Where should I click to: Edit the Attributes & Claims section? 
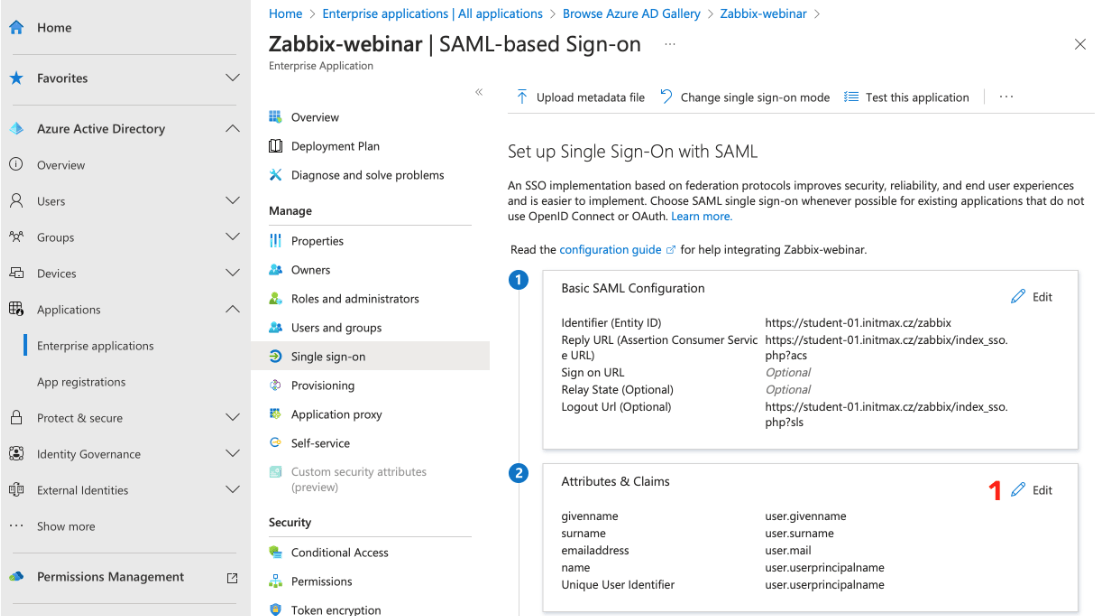point(1032,490)
